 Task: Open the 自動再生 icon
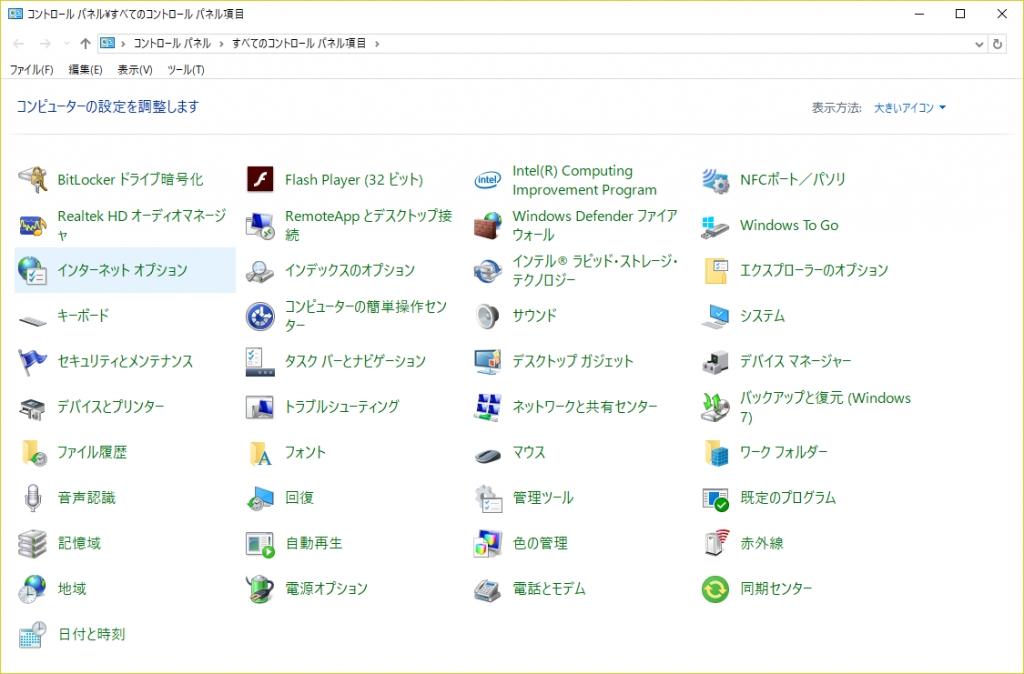[260, 543]
